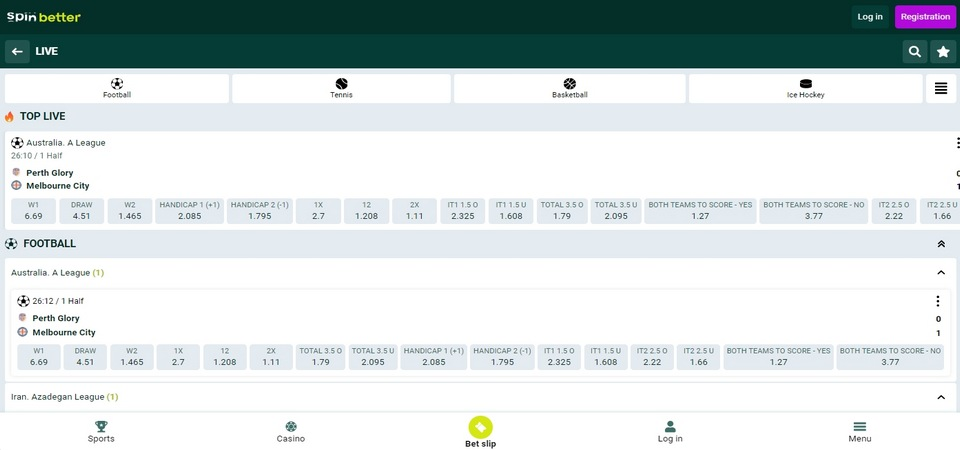Screen dimensions: 960x450
Task: Open favorites star icon in header
Action: tap(942, 51)
